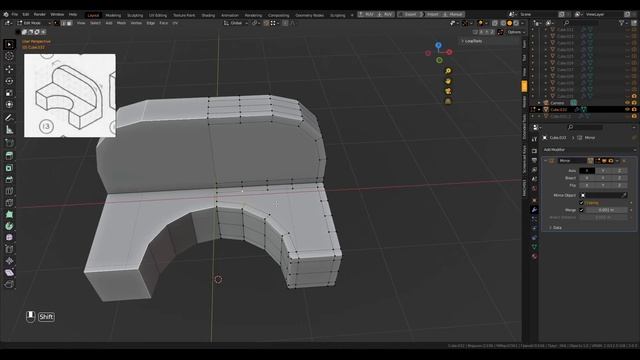
Task: Open the Material properties tab
Action: click(534, 256)
